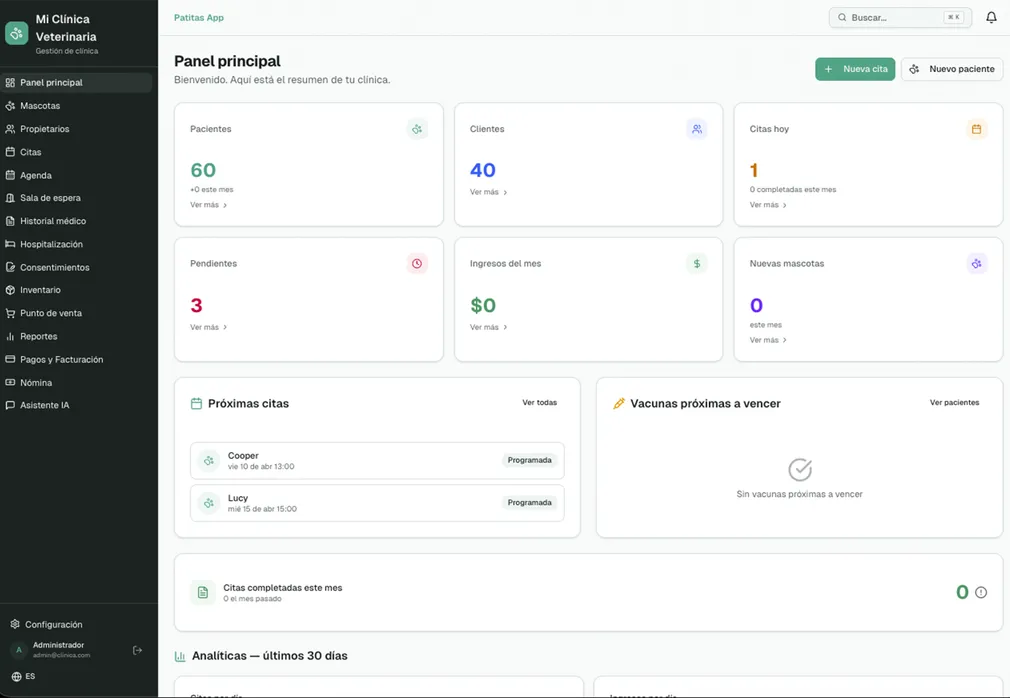
Task: Select the Sala de espera sidebar icon
Action: click(10, 197)
